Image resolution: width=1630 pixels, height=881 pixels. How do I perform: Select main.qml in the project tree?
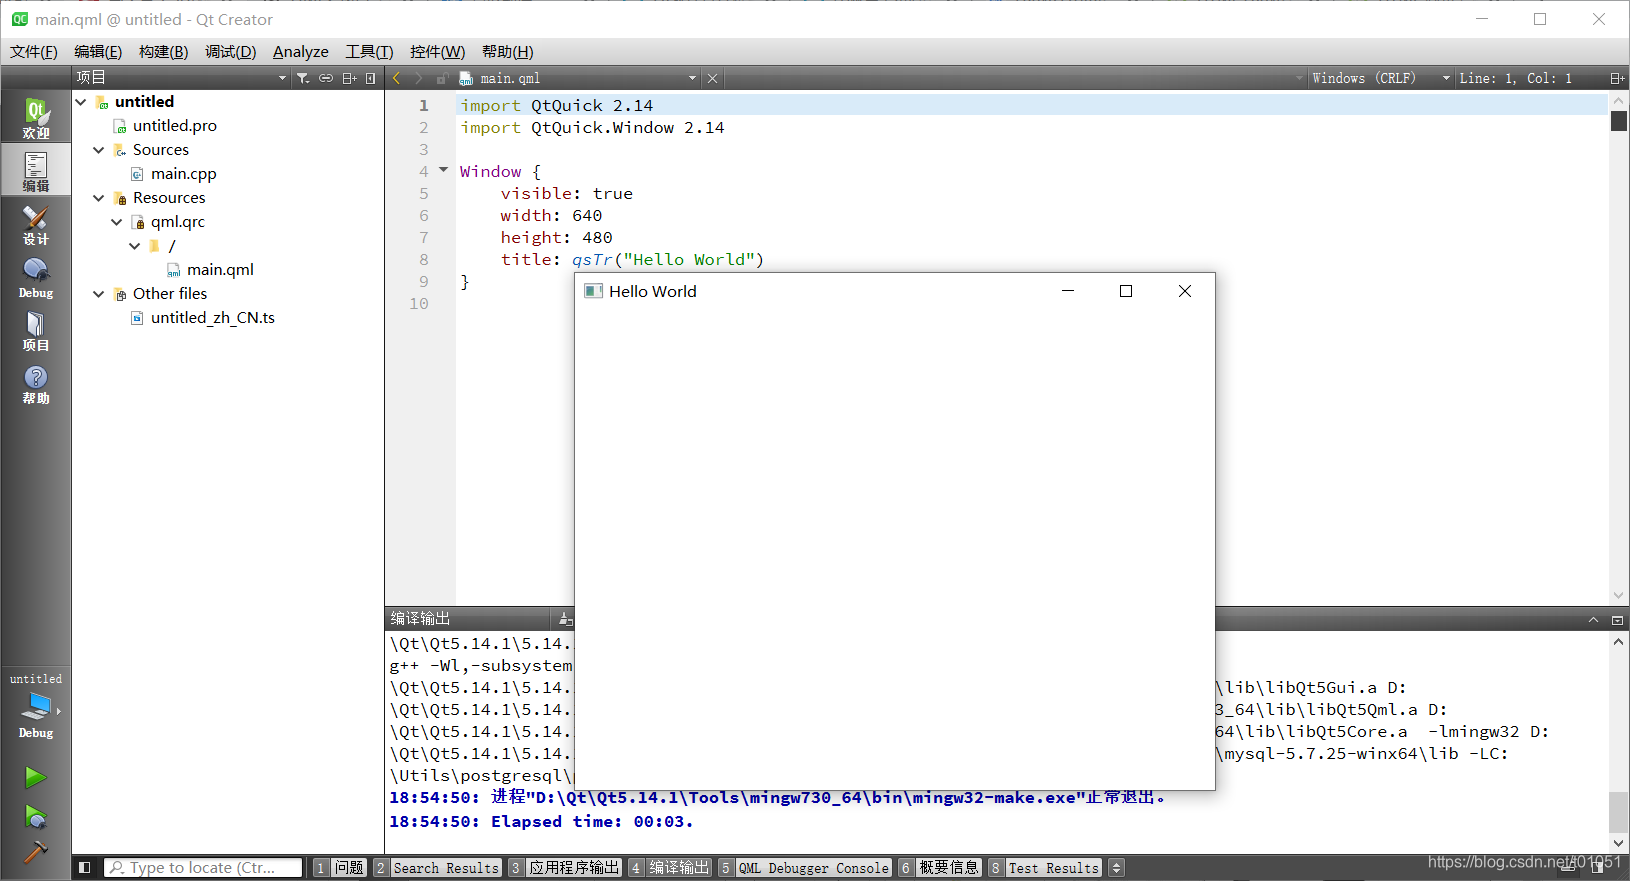click(220, 270)
